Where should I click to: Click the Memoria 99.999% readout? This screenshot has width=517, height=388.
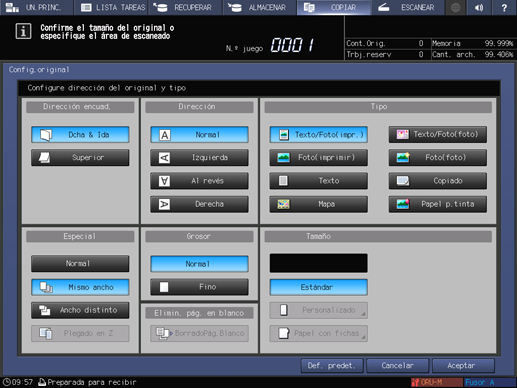click(x=473, y=43)
